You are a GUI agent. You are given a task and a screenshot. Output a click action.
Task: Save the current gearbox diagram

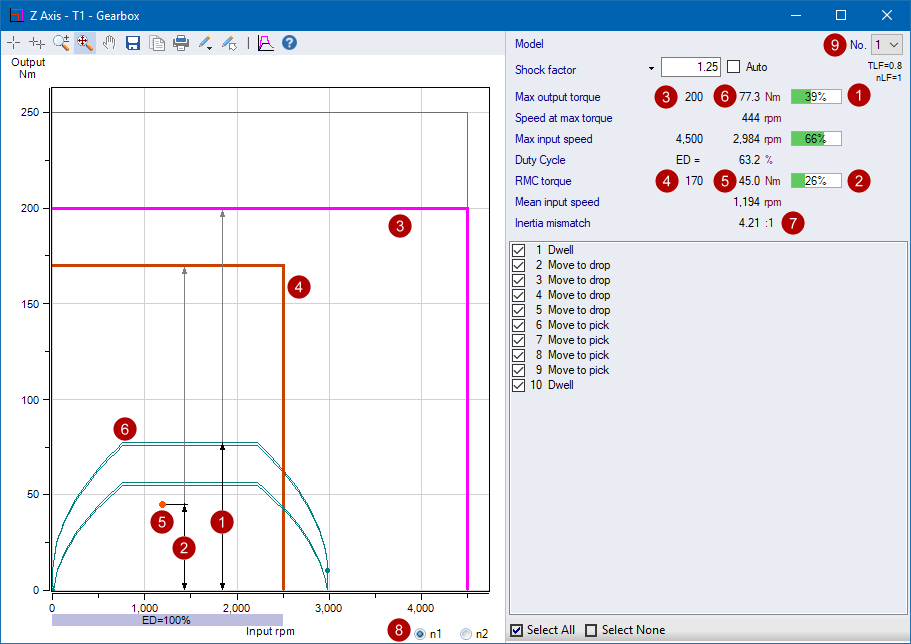[x=132, y=42]
